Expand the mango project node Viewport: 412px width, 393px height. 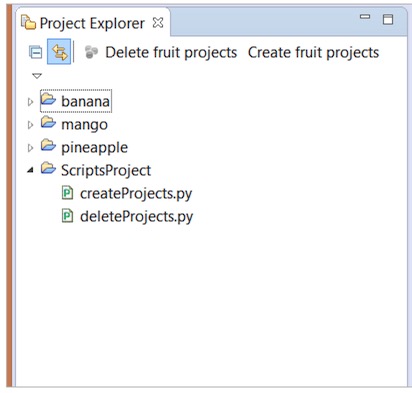click(30, 125)
